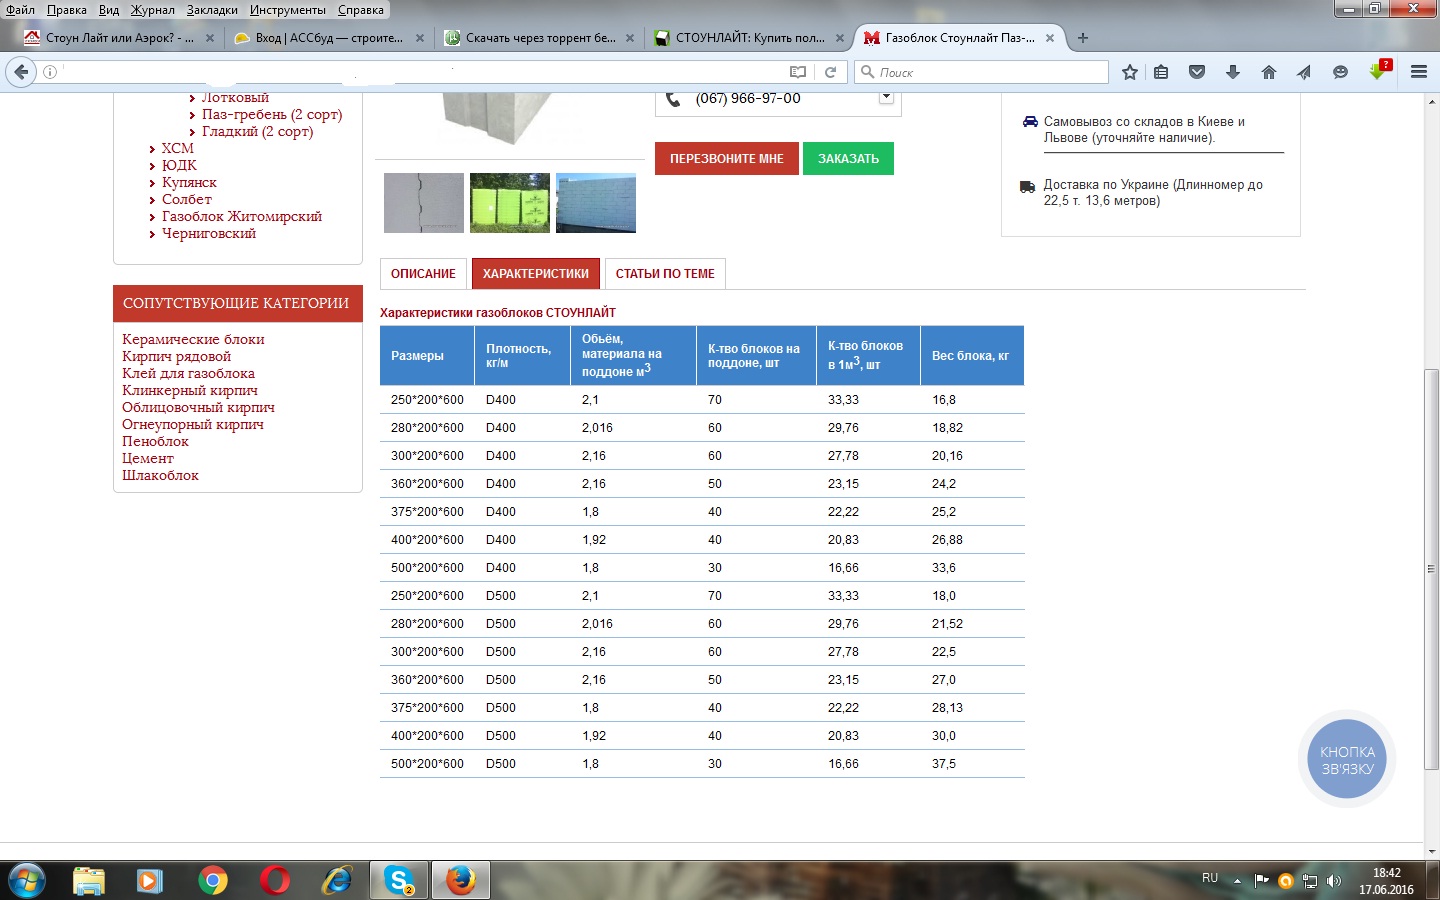Open Гладкий (2 сорт) link
1440x900 pixels.
point(257,131)
